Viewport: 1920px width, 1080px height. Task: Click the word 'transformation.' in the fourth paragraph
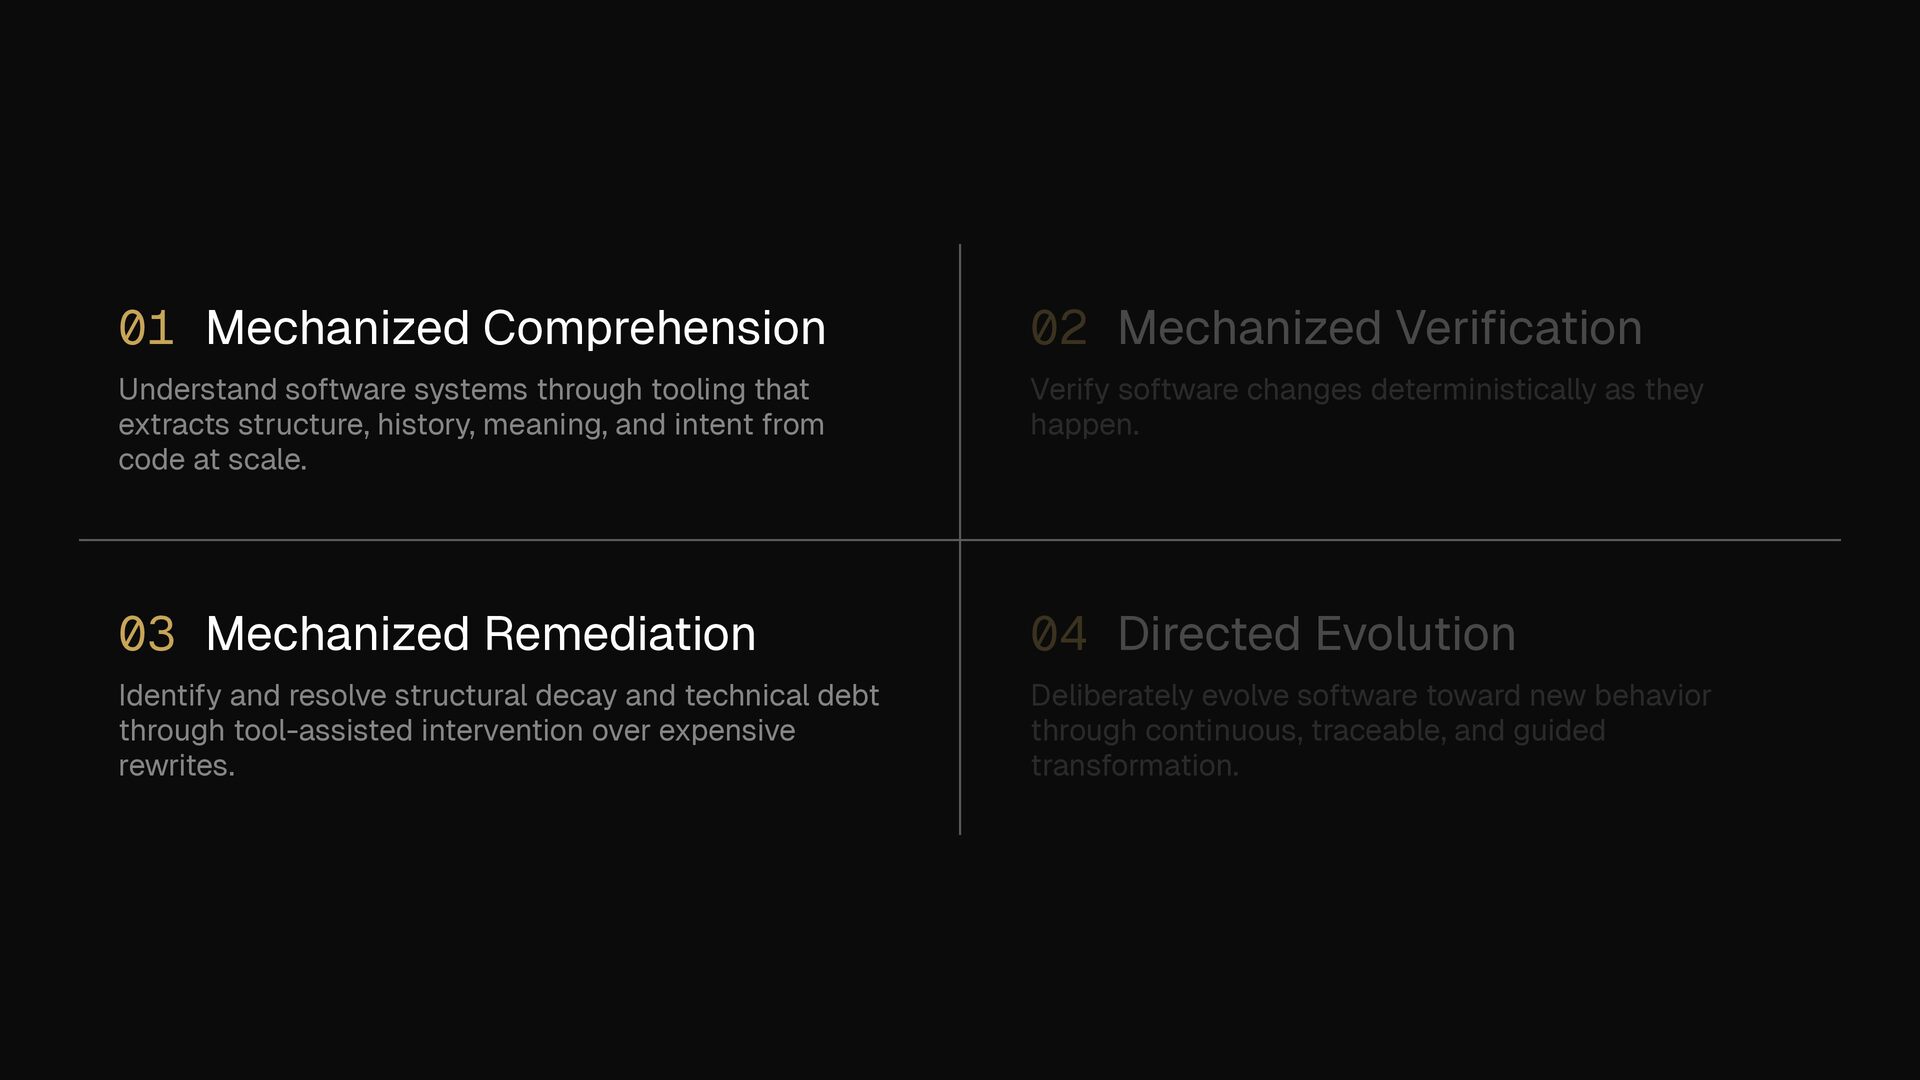point(1134,766)
